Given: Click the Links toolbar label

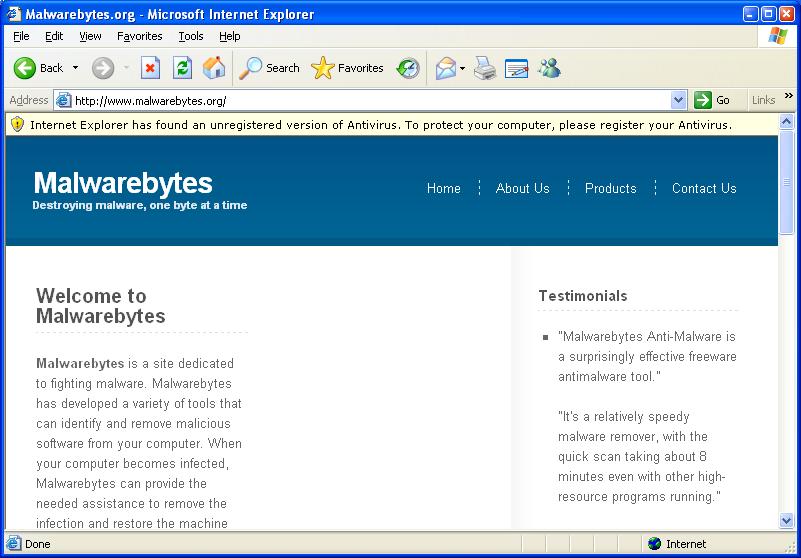Looking at the screenshot, I should (764, 100).
